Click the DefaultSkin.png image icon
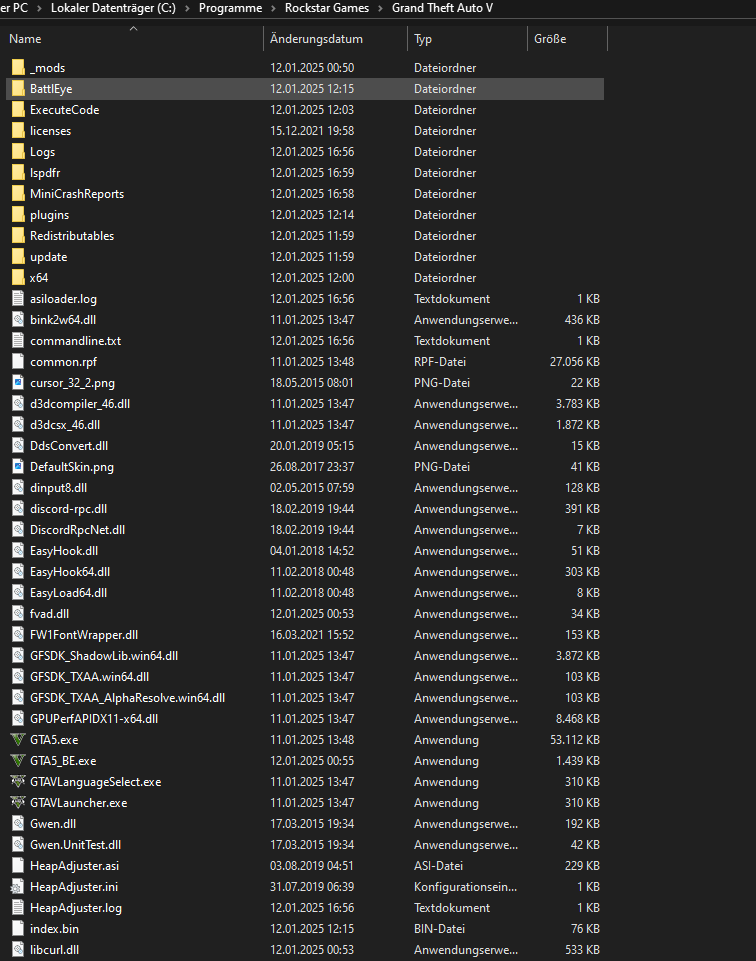The width and height of the screenshot is (756, 961). click(18, 466)
